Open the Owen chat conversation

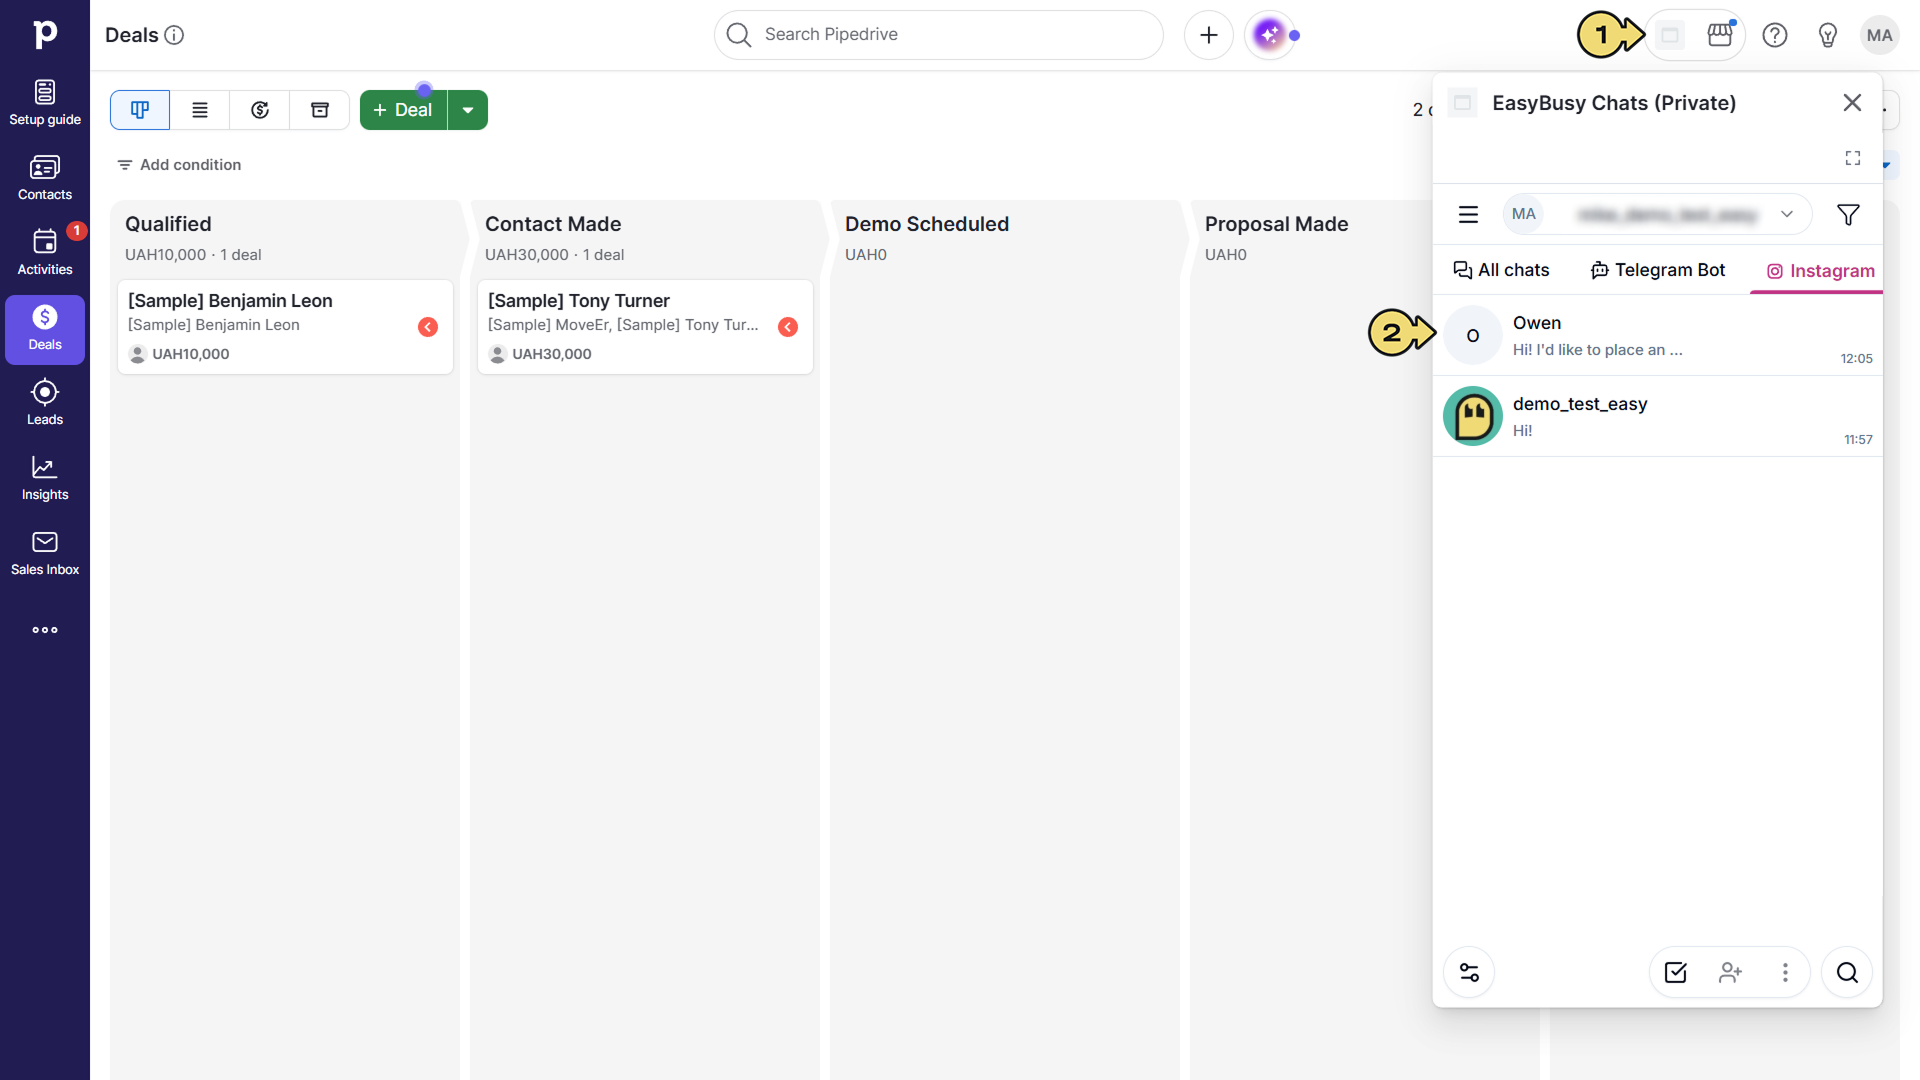[x=1658, y=336]
